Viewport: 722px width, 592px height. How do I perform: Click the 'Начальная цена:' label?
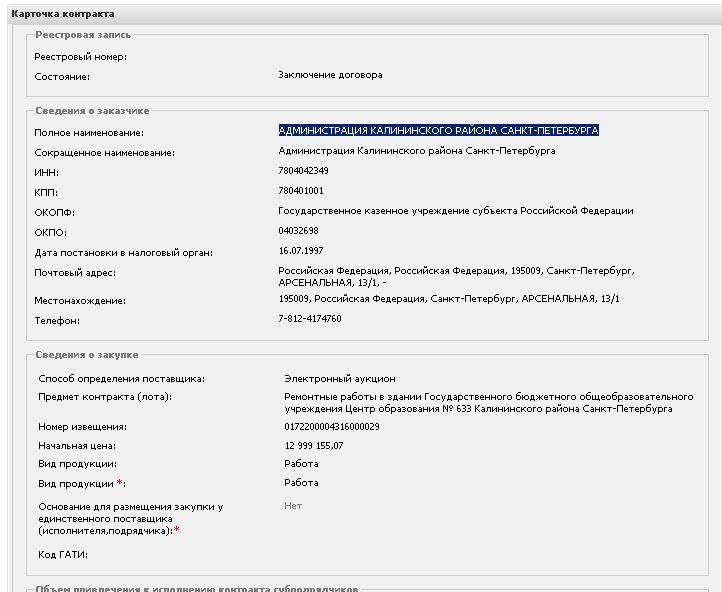[77, 446]
